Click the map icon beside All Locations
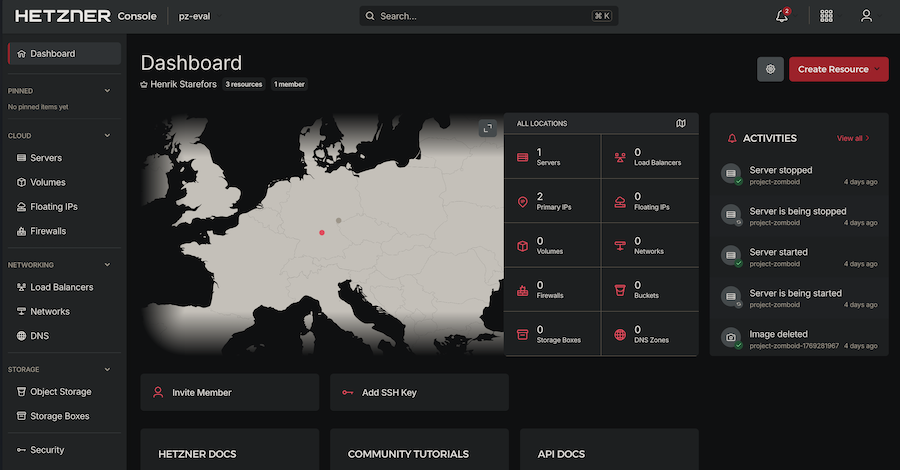The width and height of the screenshot is (900, 470). pos(681,123)
